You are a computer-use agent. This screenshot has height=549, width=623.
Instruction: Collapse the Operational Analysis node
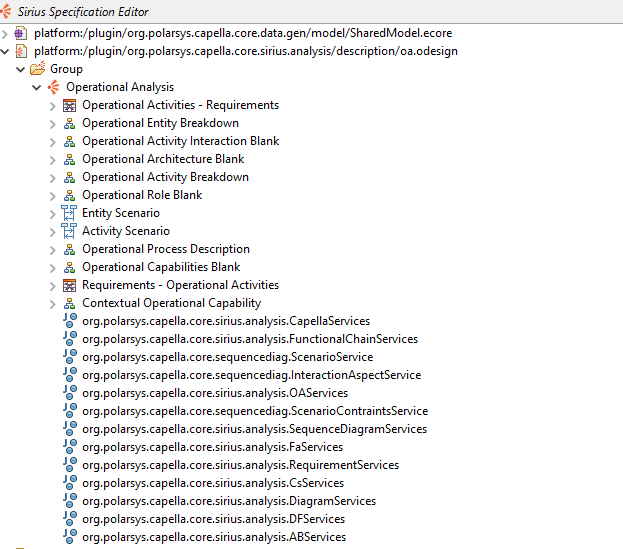click(37, 87)
